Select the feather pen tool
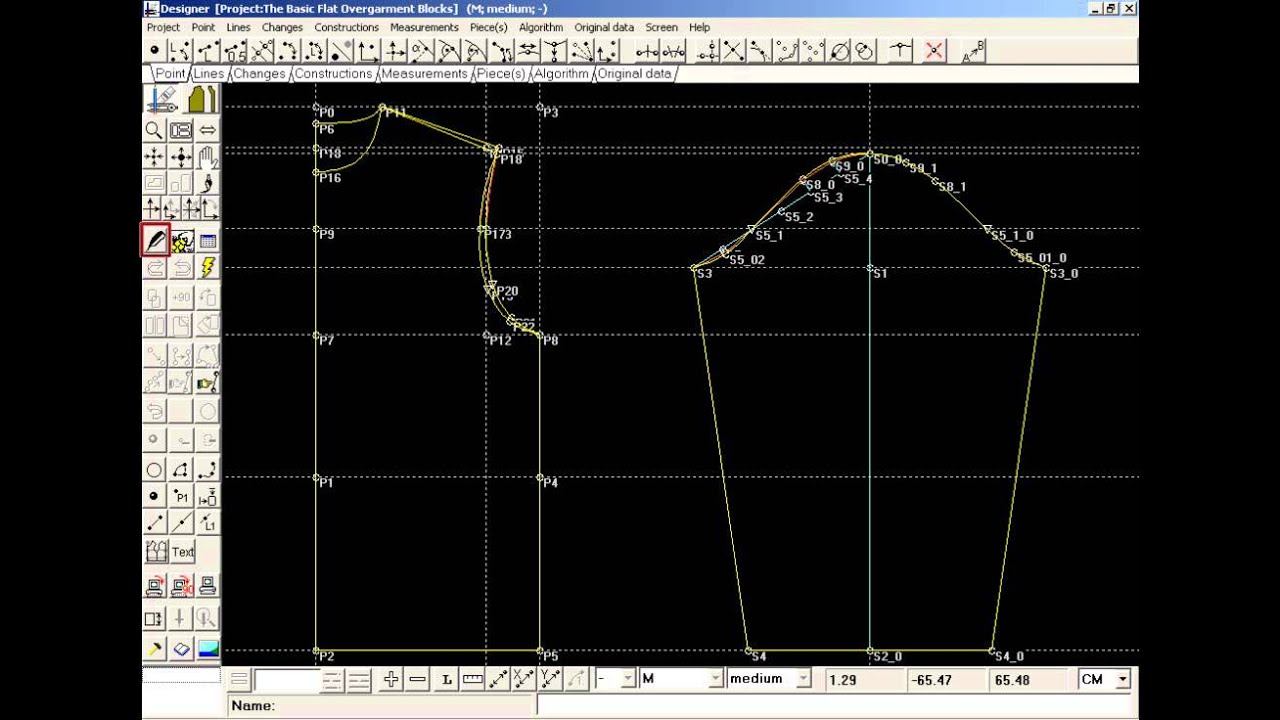The width and height of the screenshot is (1280, 720). click(154, 240)
